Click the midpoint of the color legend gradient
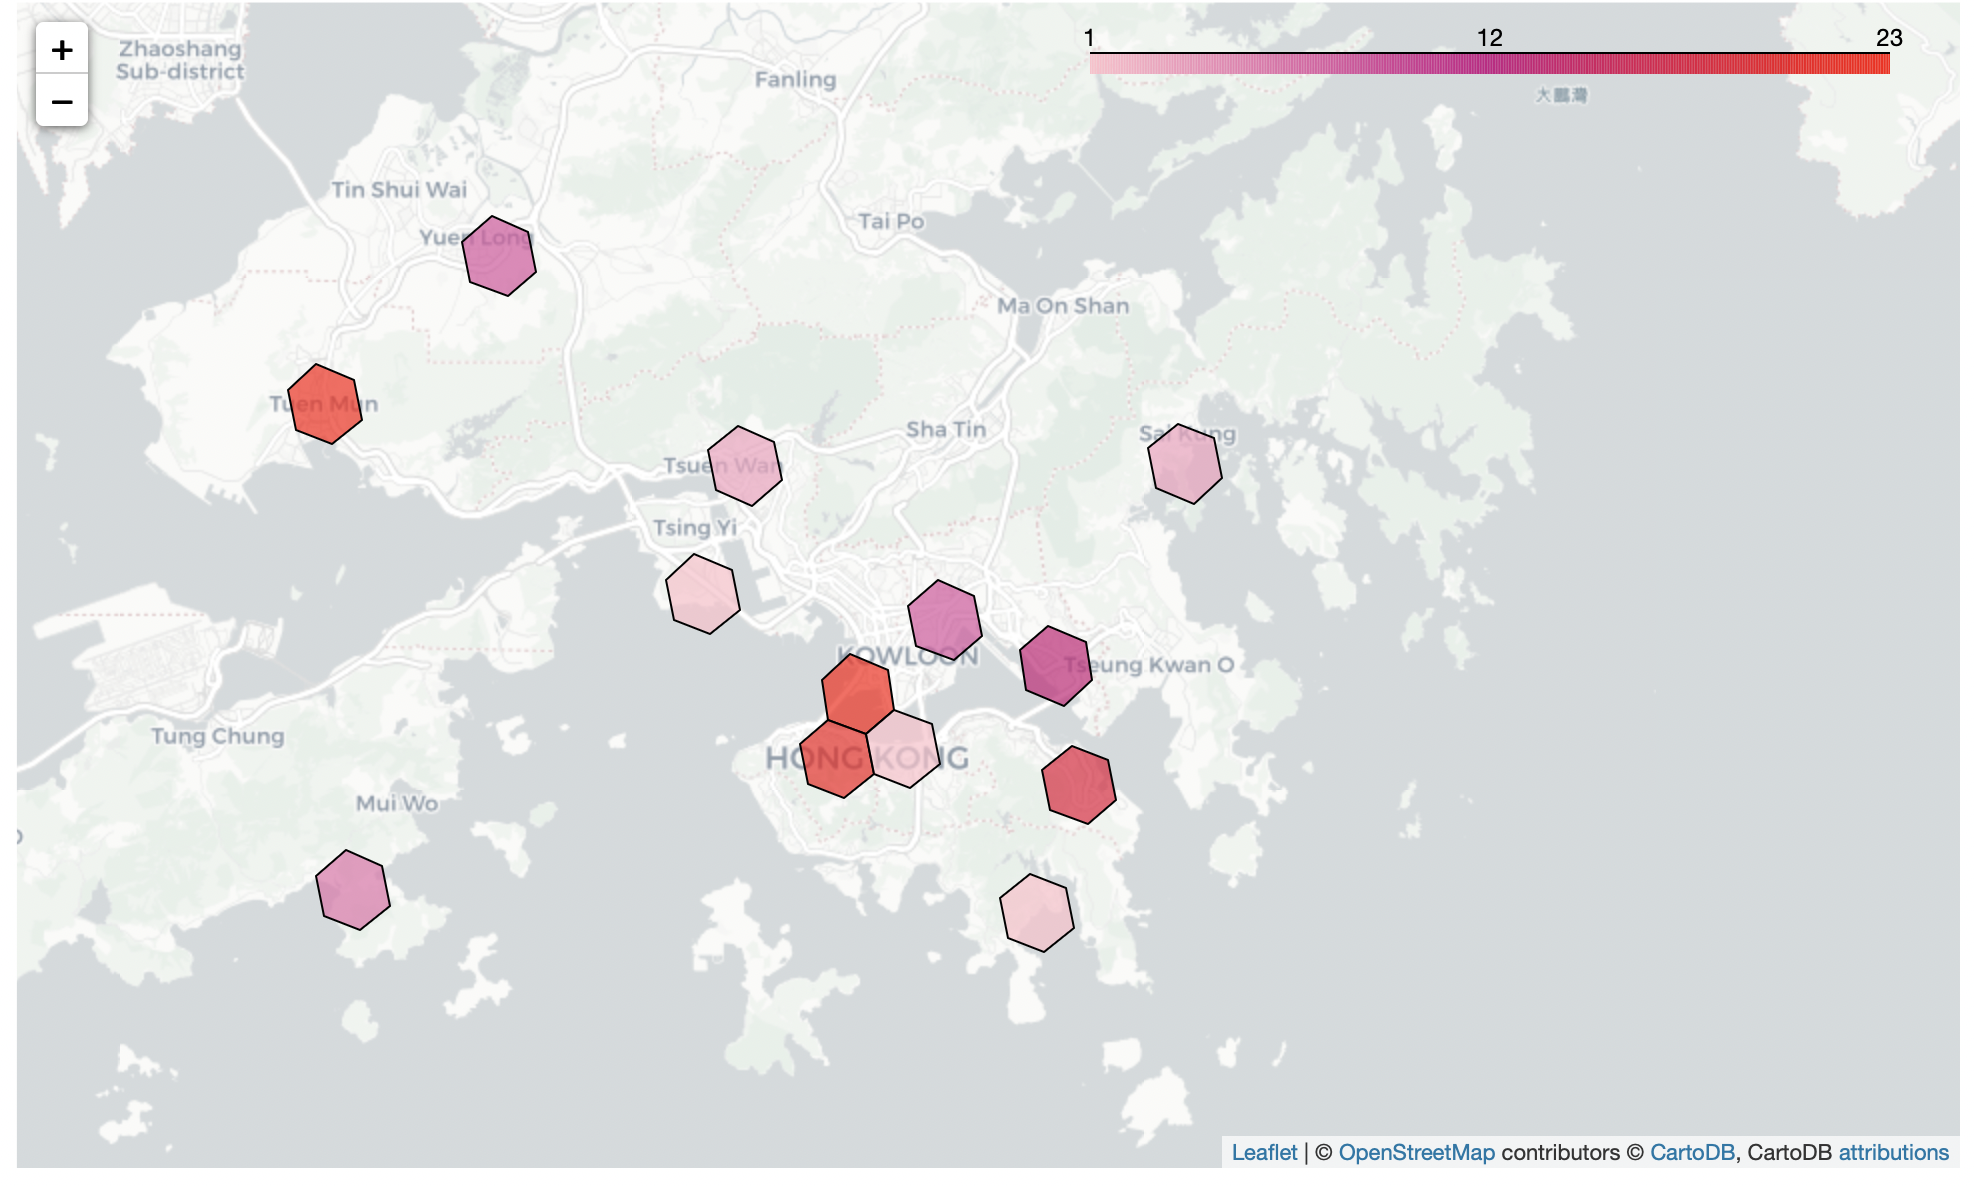 point(1490,62)
